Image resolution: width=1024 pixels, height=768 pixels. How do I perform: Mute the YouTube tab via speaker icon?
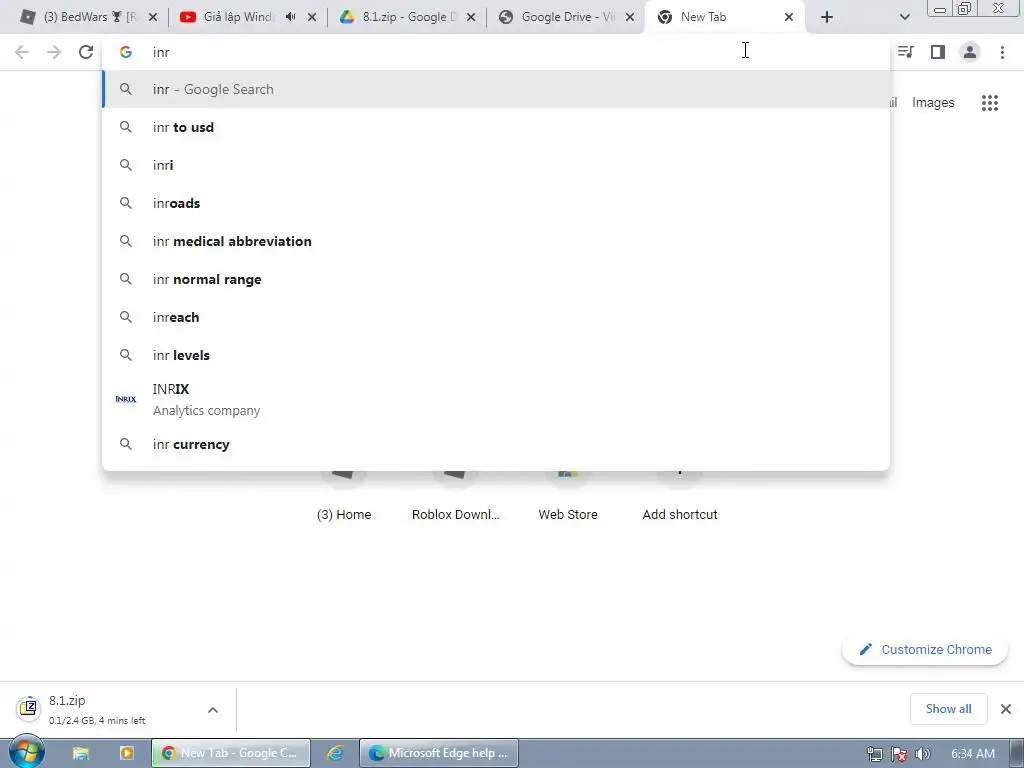pos(291,17)
